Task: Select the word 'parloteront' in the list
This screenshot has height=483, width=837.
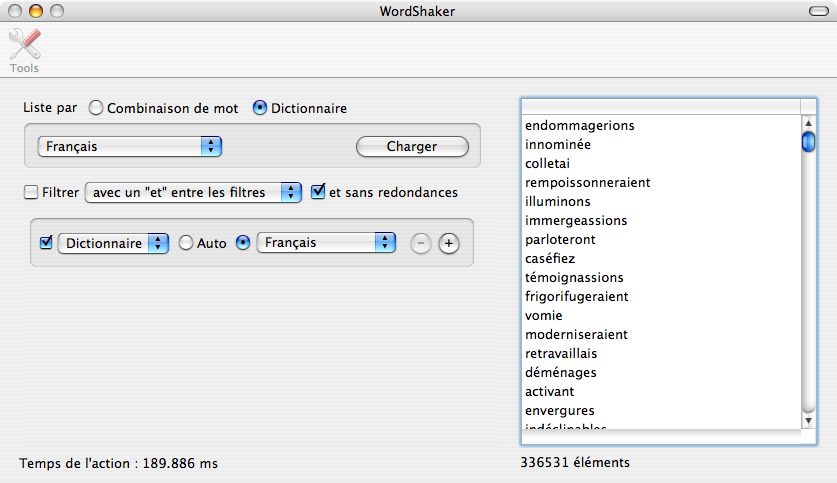Action: (x=560, y=240)
